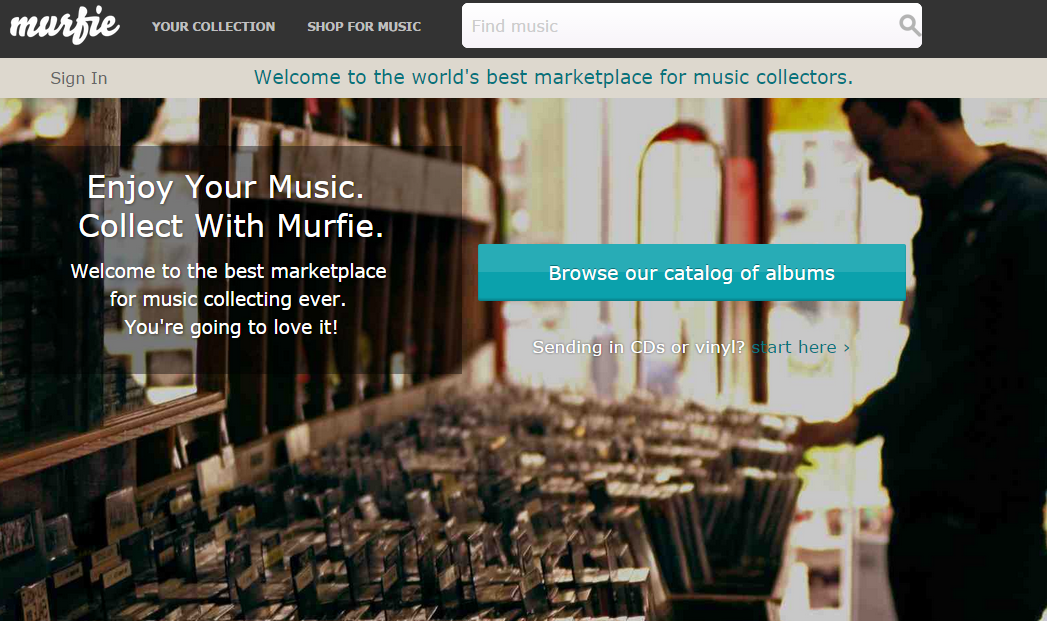The width and height of the screenshot is (1047, 621).
Task: Click the arrow after 'start here'
Action: [x=847, y=347]
